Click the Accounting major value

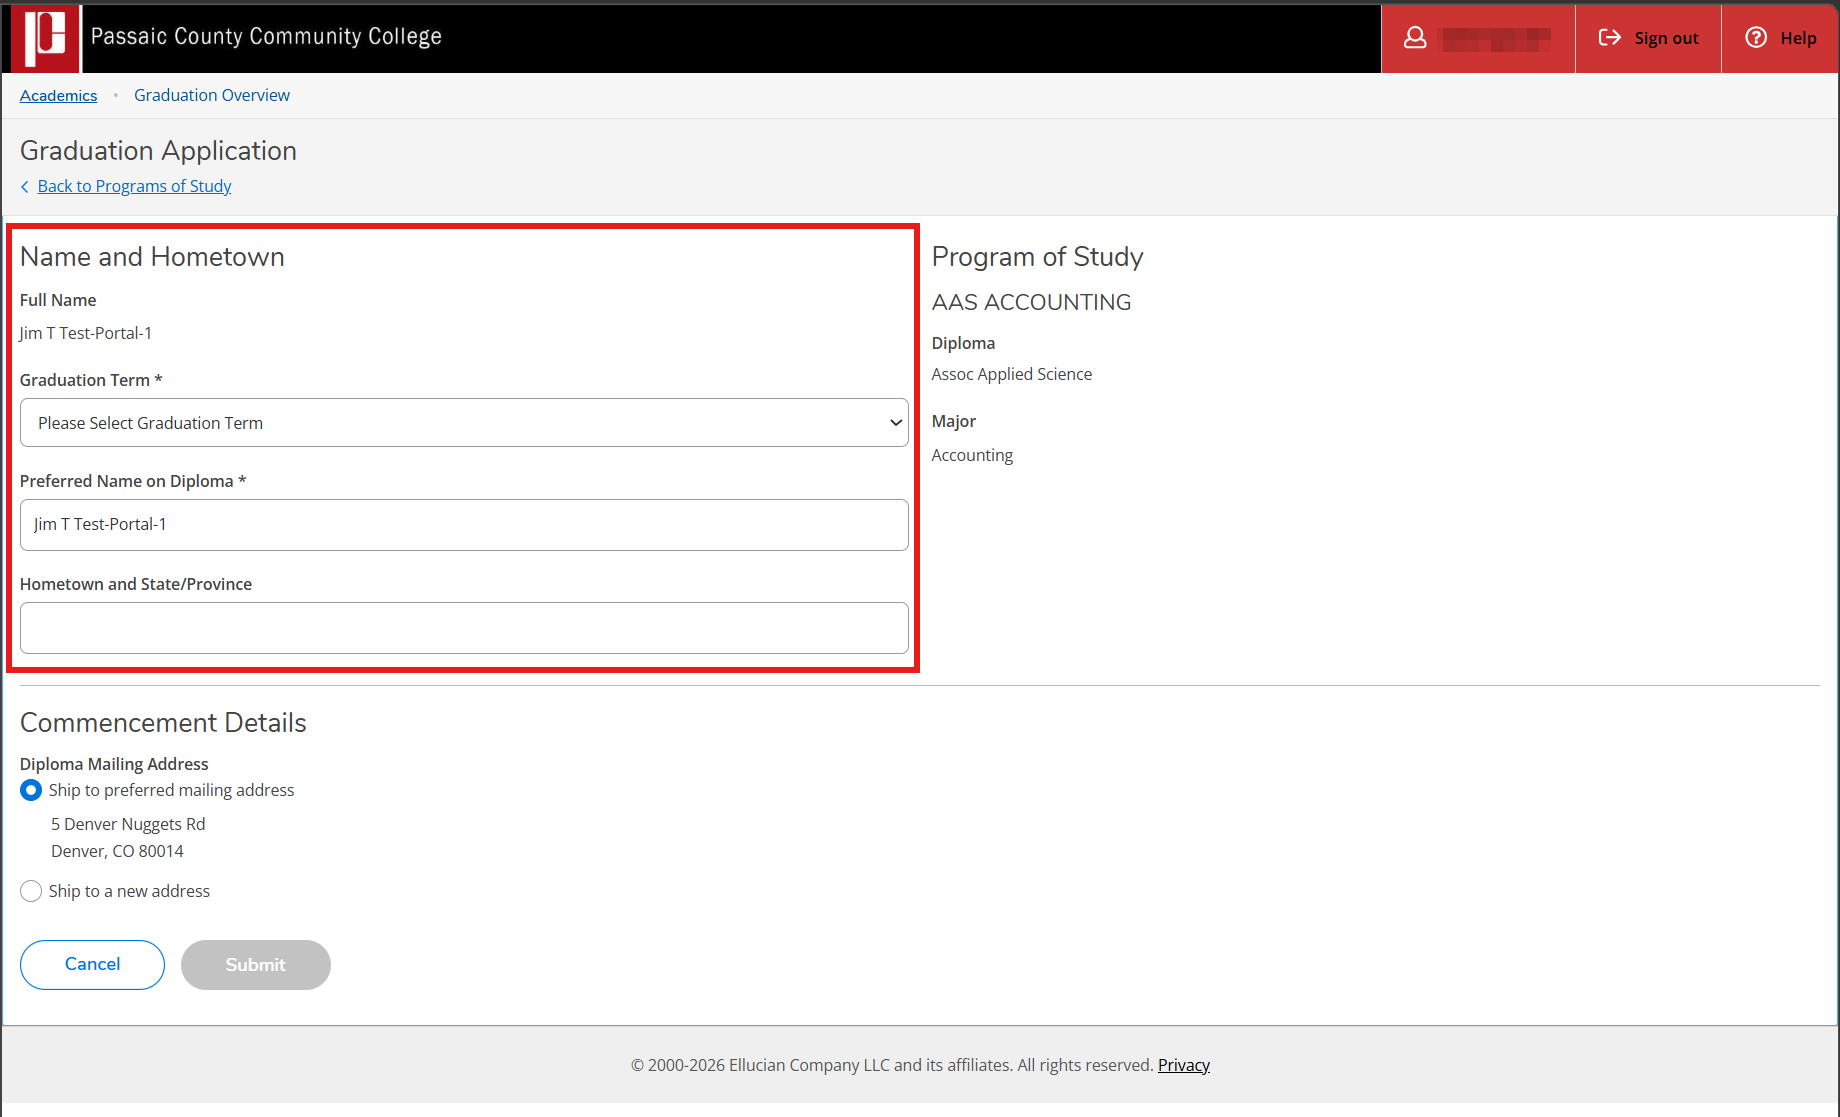[x=972, y=455]
